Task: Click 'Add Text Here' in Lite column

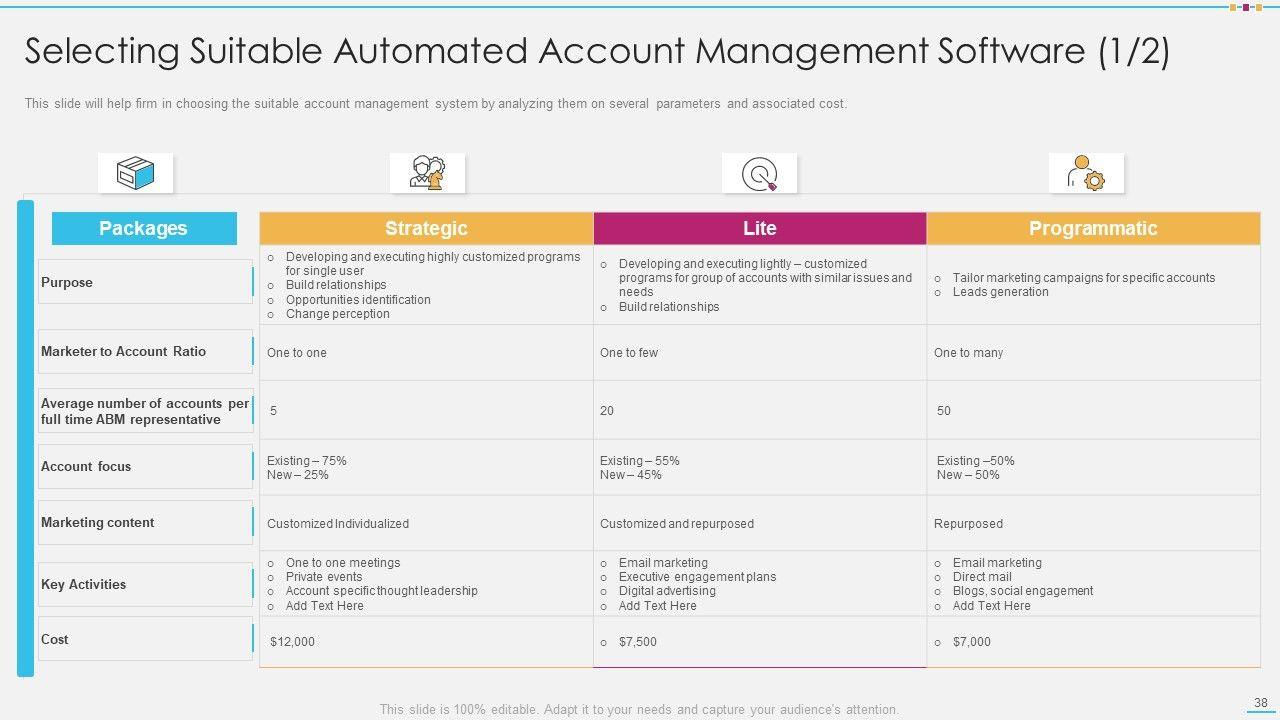Action: [x=658, y=606]
